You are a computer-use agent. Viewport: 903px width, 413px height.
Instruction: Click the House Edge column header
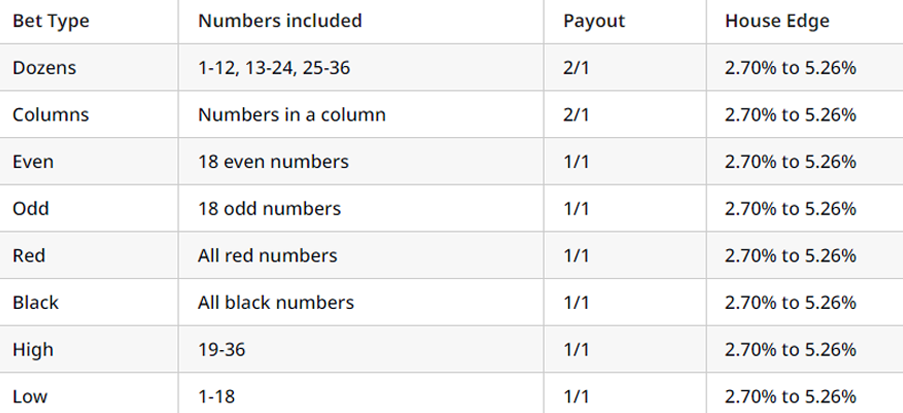coord(778,20)
